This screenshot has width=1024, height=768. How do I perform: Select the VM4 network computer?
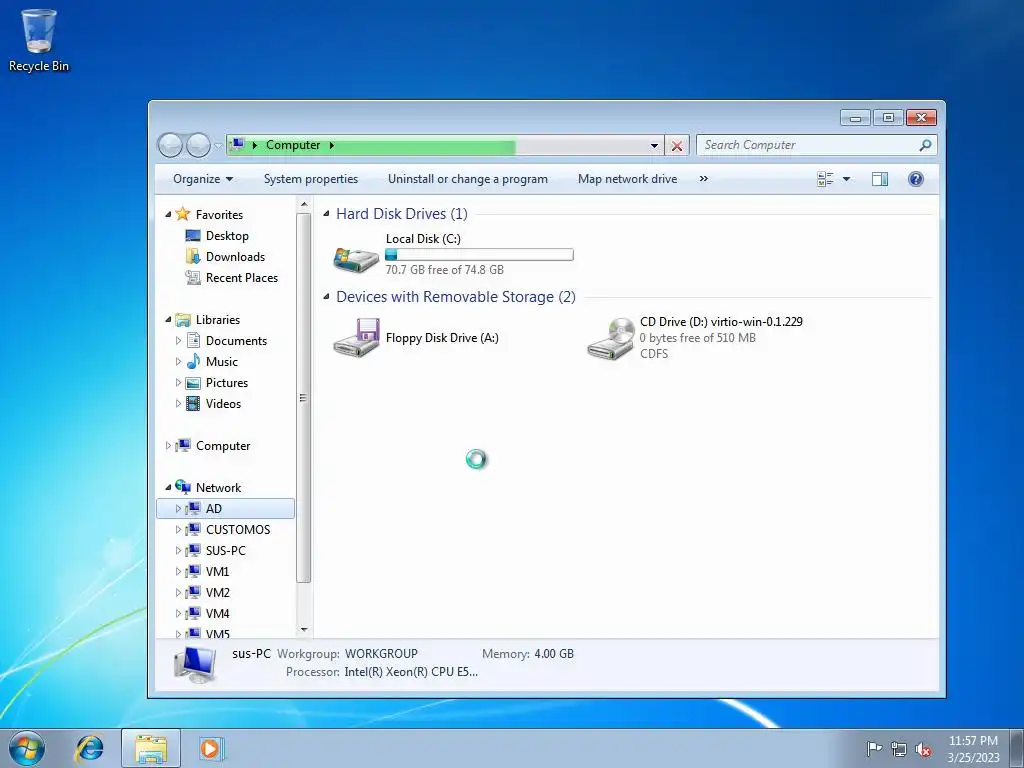click(x=217, y=613)
